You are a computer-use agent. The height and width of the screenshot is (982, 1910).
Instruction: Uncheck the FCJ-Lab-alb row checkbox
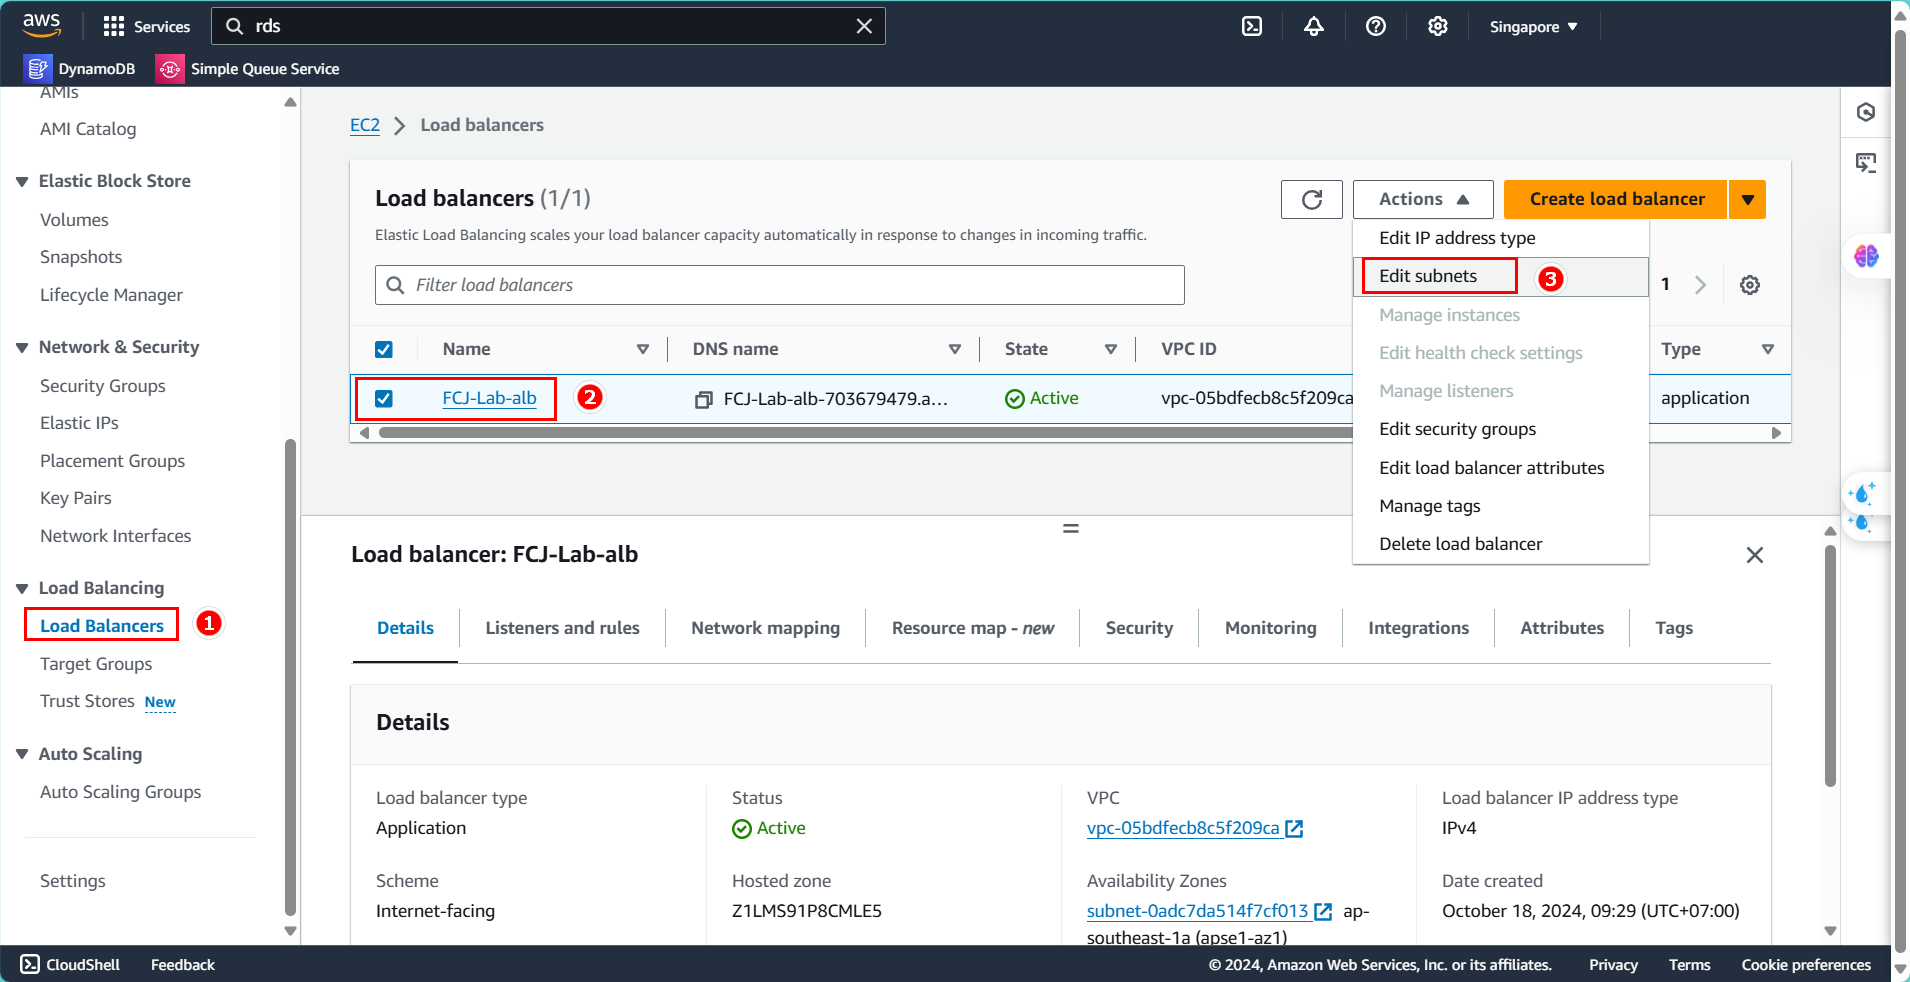(384, 399)
